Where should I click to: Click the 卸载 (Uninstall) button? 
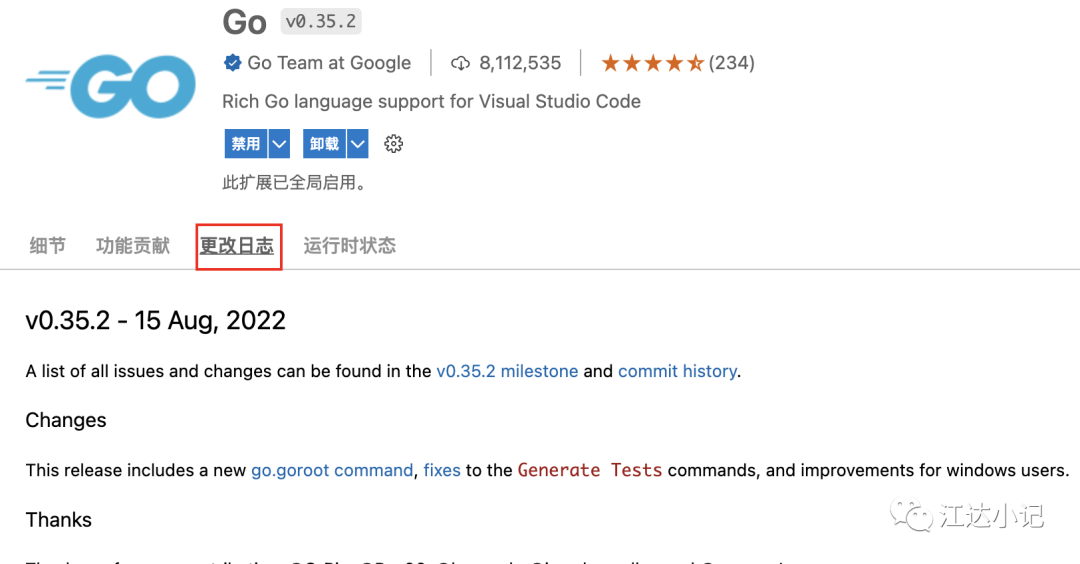(x=324, y=144)
